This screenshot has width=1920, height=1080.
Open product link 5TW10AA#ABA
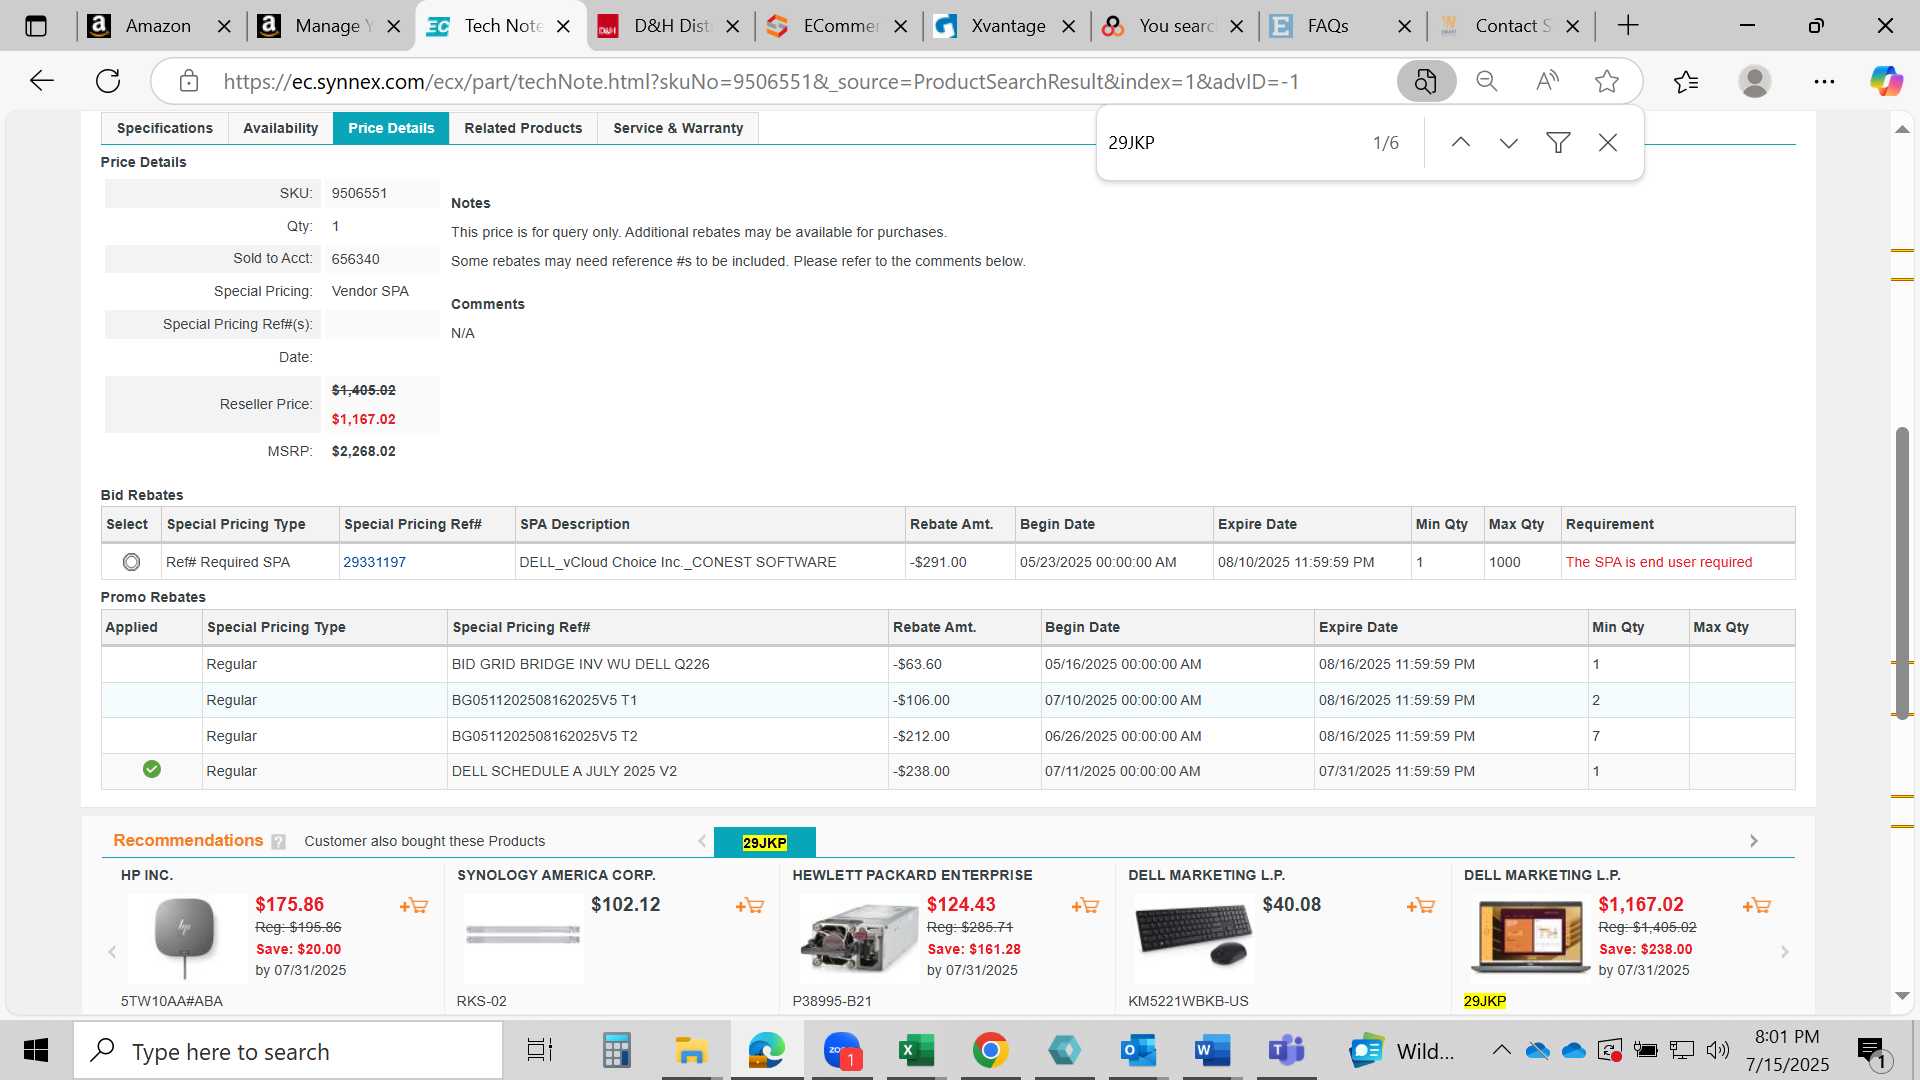(x=172, y=1001)
